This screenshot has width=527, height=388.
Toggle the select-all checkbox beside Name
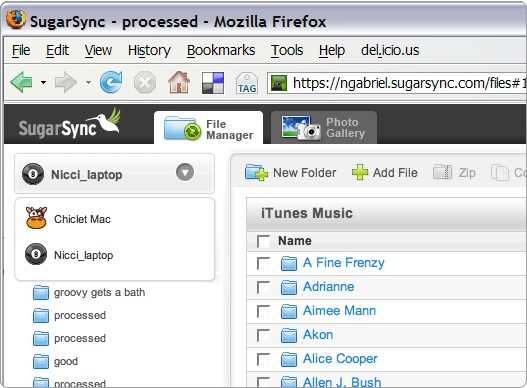263,241
